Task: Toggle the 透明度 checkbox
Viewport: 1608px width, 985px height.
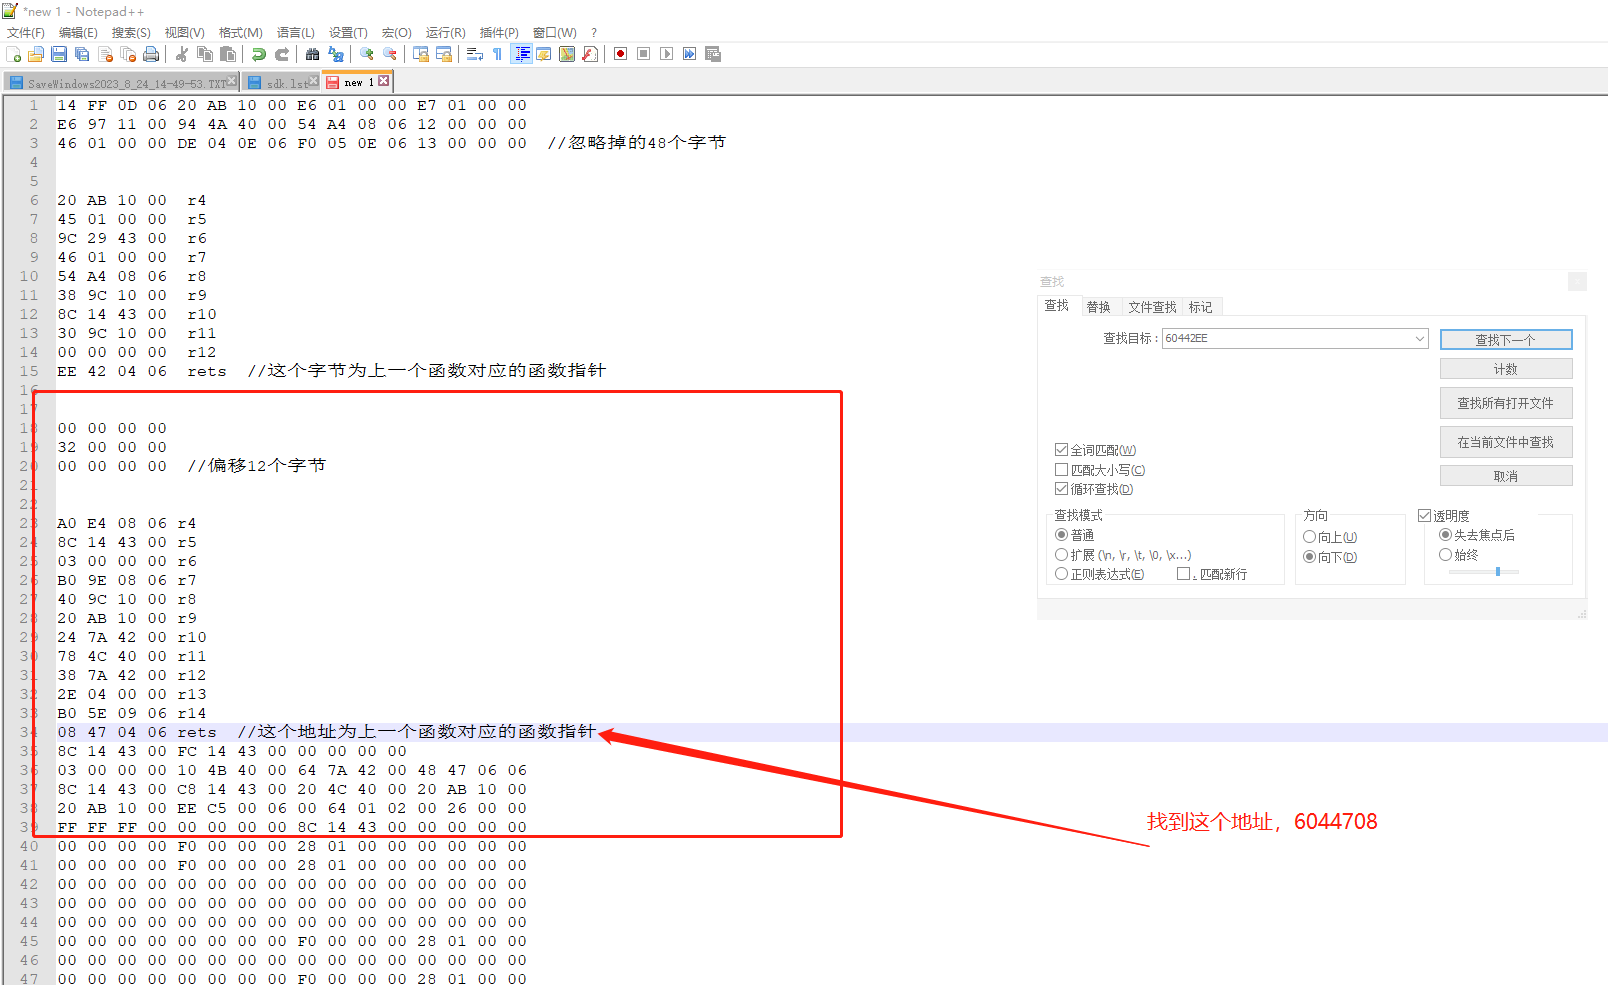Action: 1424,516
